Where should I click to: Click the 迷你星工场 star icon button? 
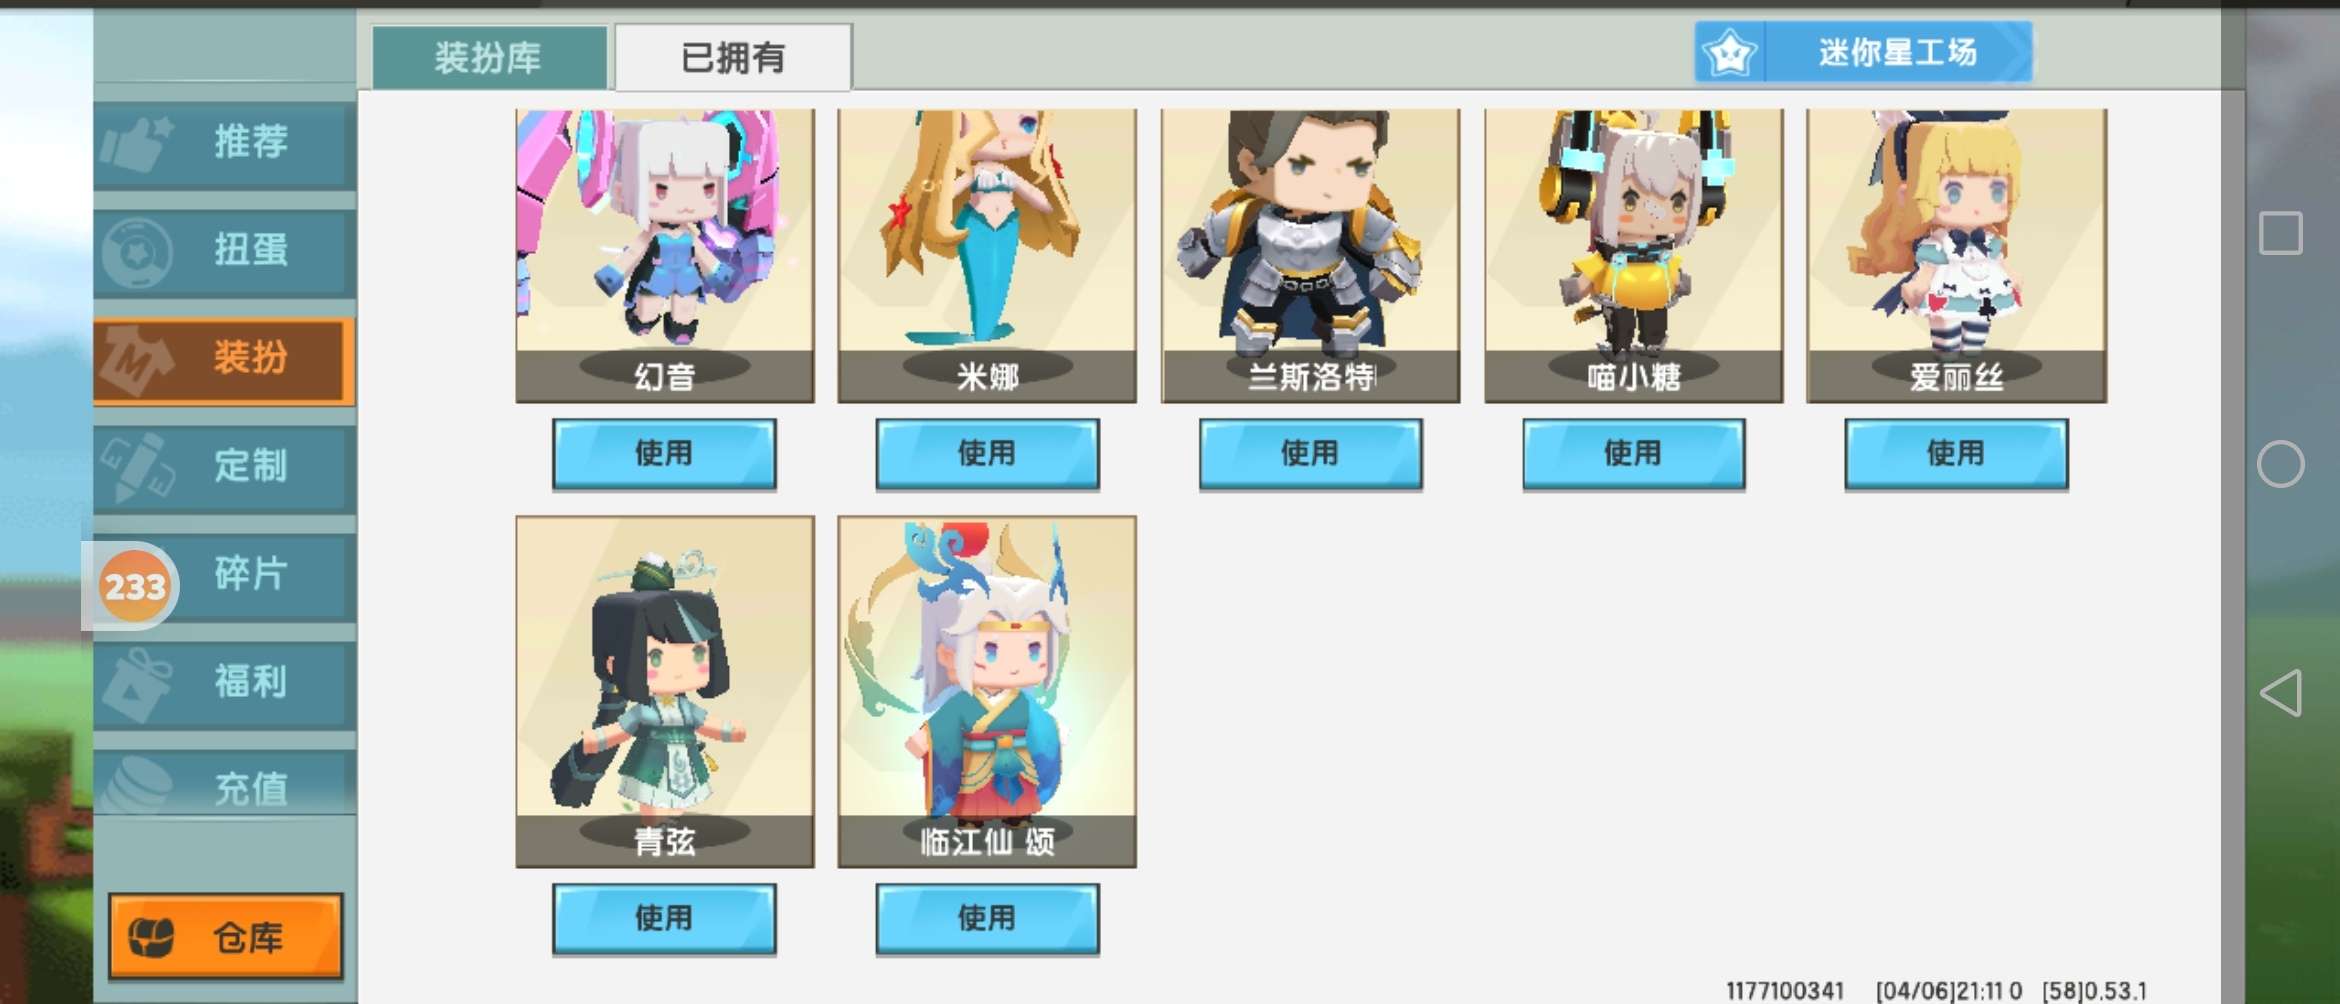coord(1863,52)
